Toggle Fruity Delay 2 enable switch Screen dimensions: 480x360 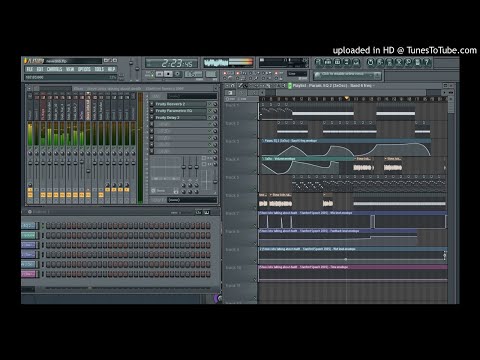click(210, 118)
